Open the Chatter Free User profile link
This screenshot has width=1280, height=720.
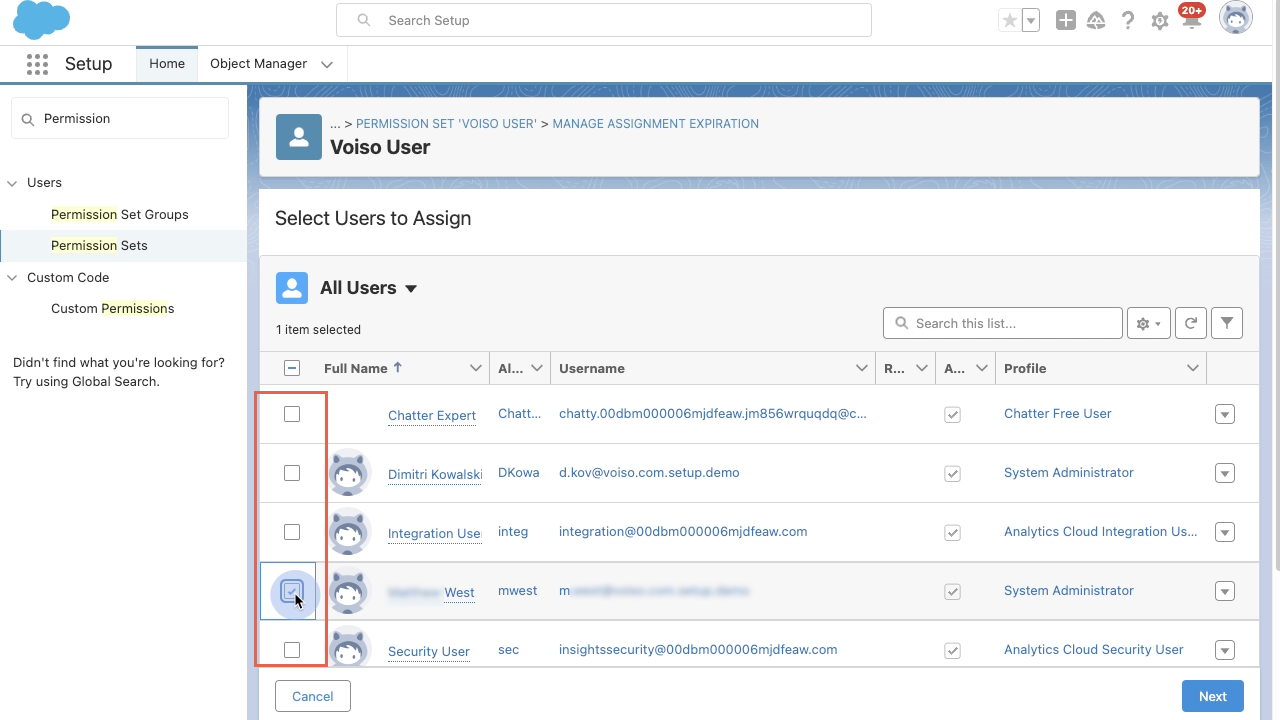click(x=1058, y=413)
